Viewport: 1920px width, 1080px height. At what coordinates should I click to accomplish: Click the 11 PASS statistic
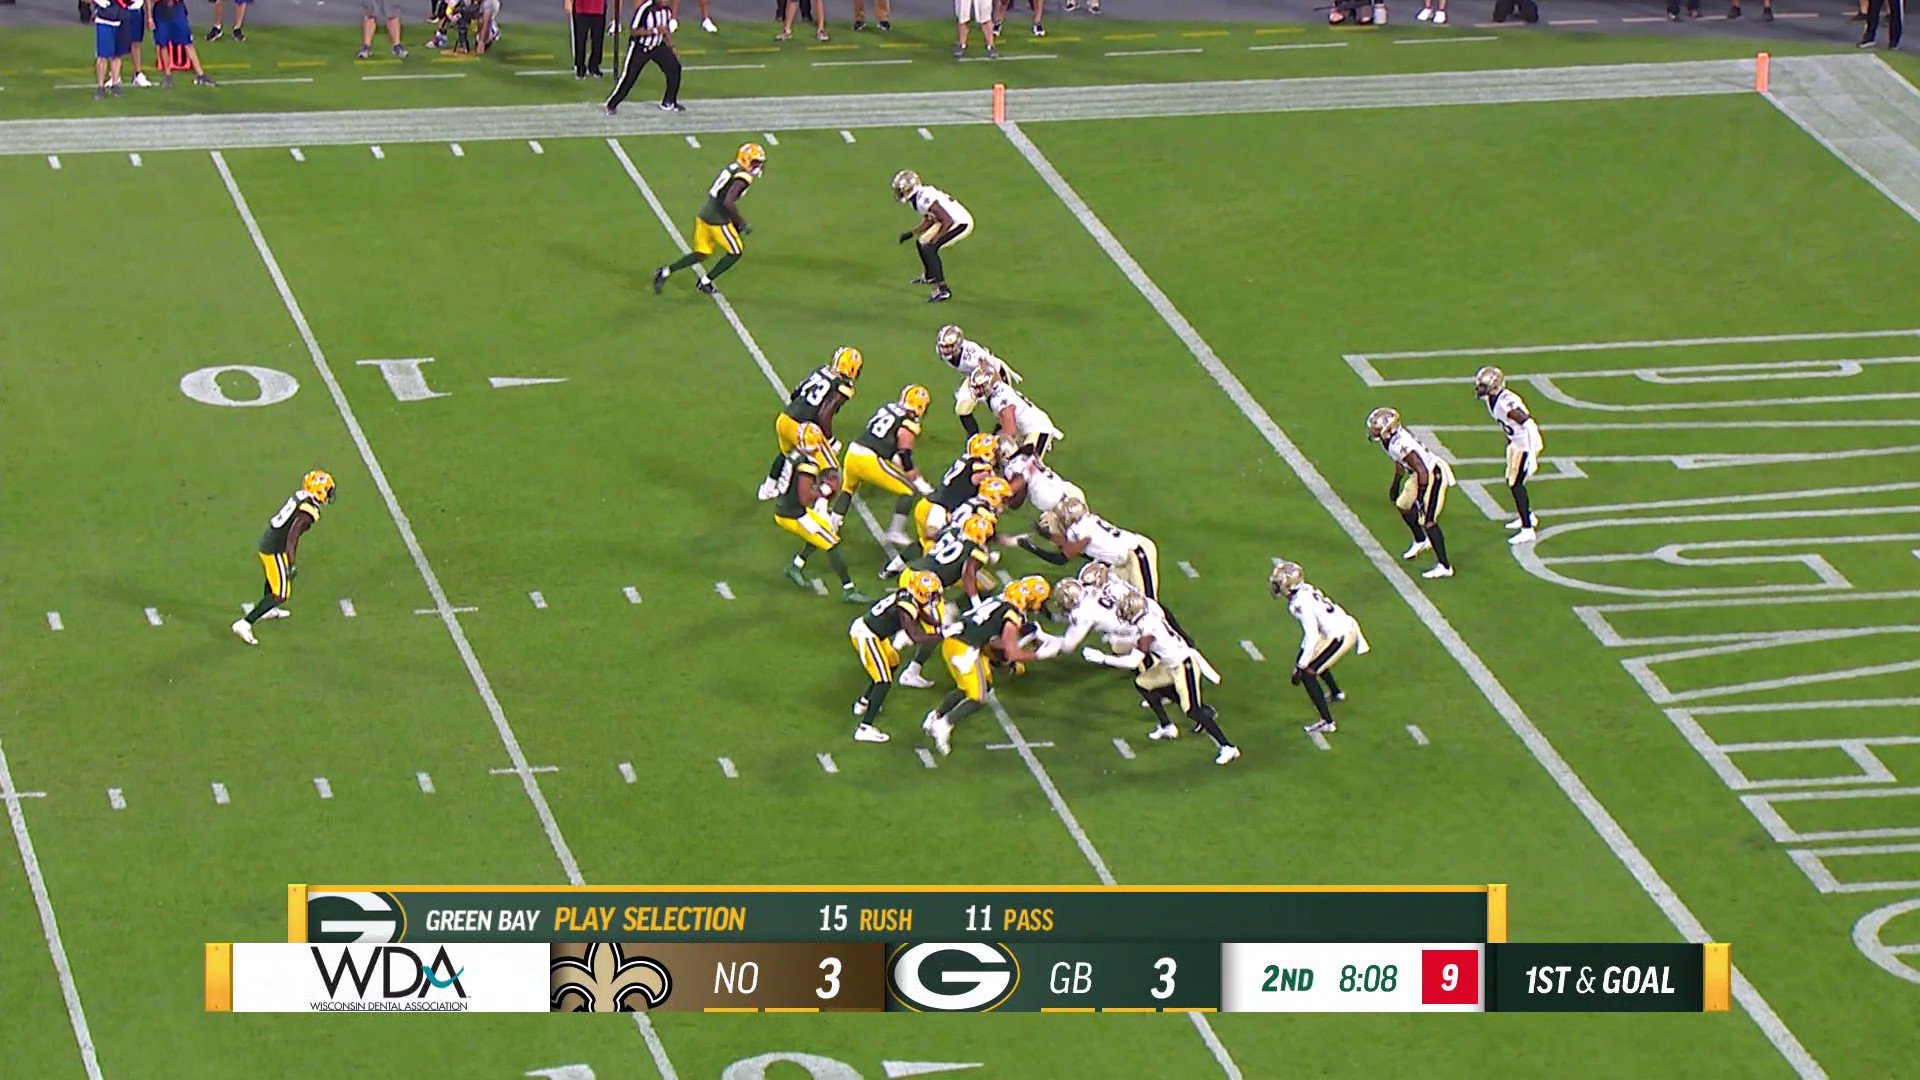1008,919
